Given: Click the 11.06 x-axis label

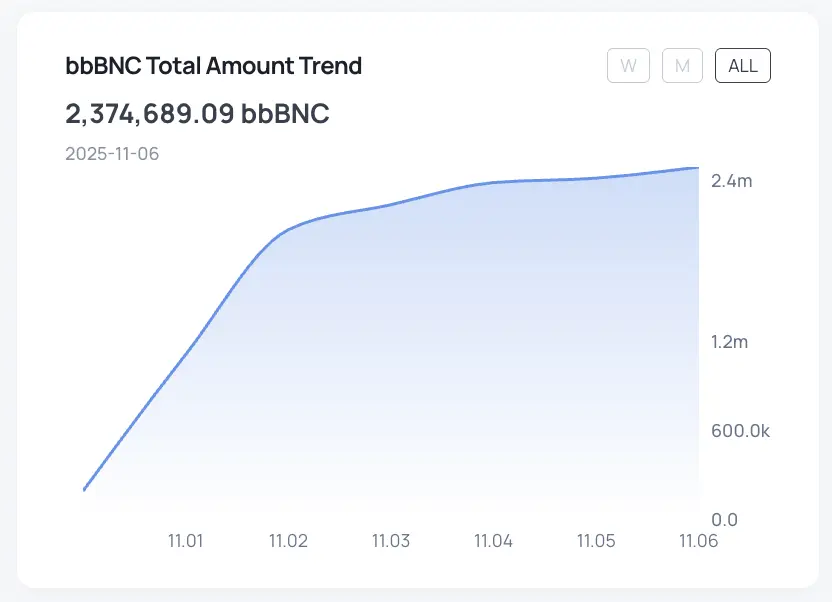Looking at the screenshot, I should [698, 541].
